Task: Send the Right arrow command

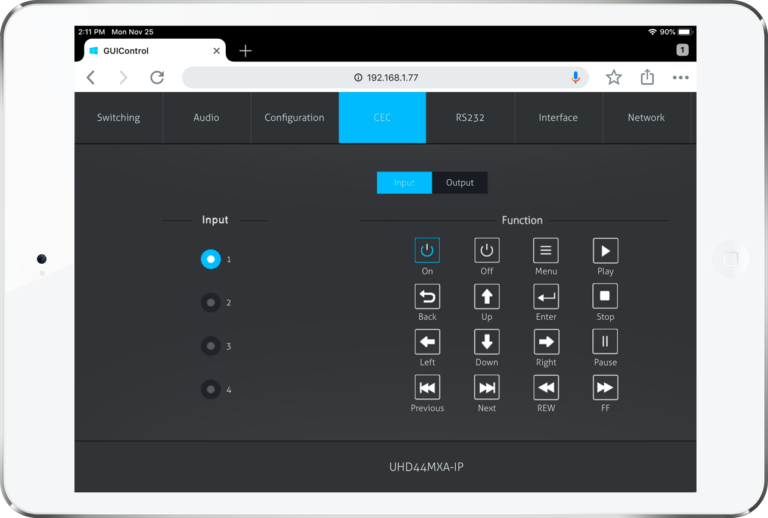Action: click(x=546, y=342)
